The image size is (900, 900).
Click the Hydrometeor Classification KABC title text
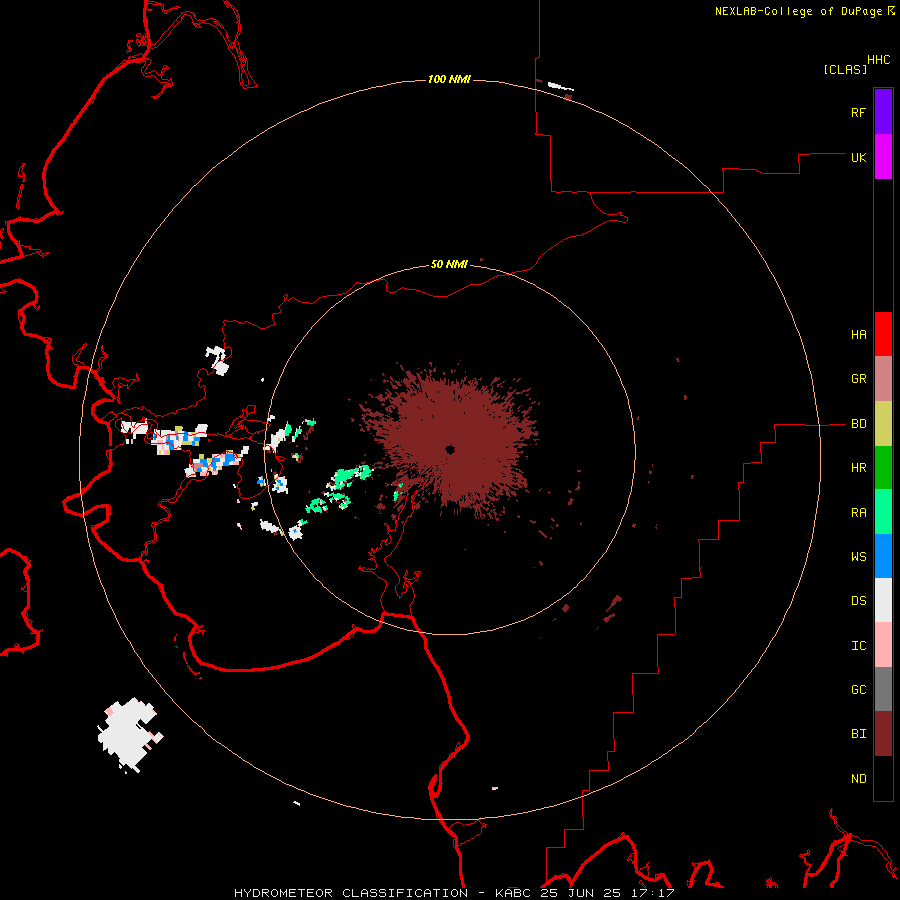point(454,893)
